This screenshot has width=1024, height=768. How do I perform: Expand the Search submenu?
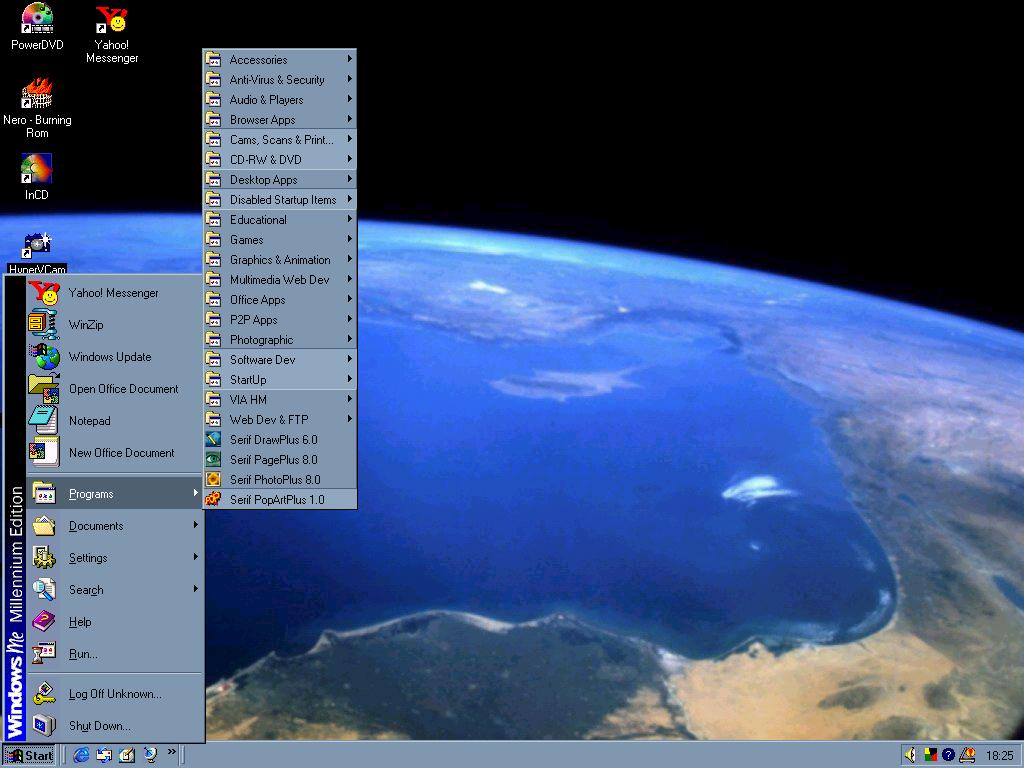coord(115,590)
